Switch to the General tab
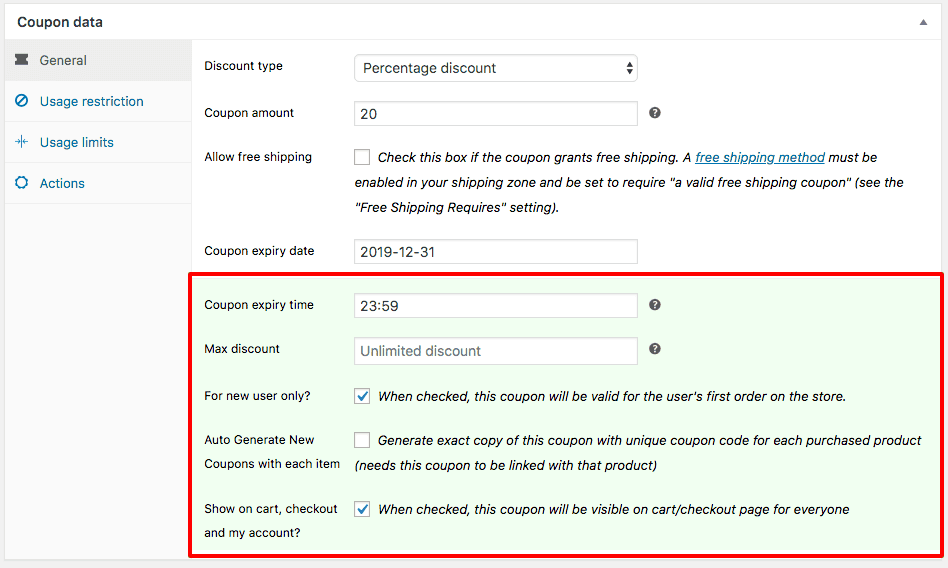The width and height of the screenshot is (948, 568). (x=98, y=60)
